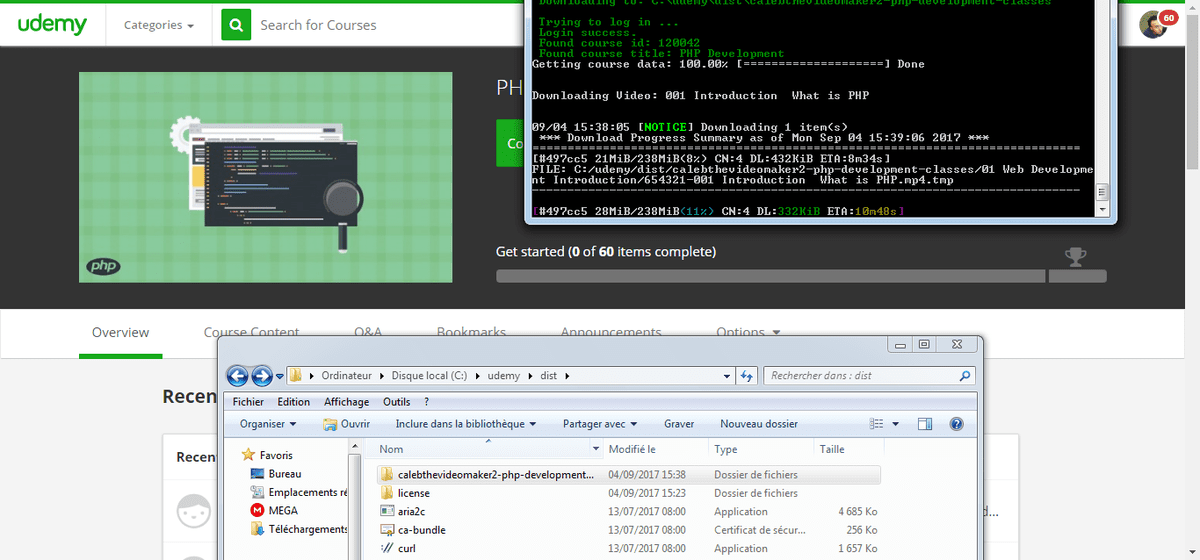Click the magnifier in Explorer's search box
The width and height of the screenshot is (1200, 560).
964,376
